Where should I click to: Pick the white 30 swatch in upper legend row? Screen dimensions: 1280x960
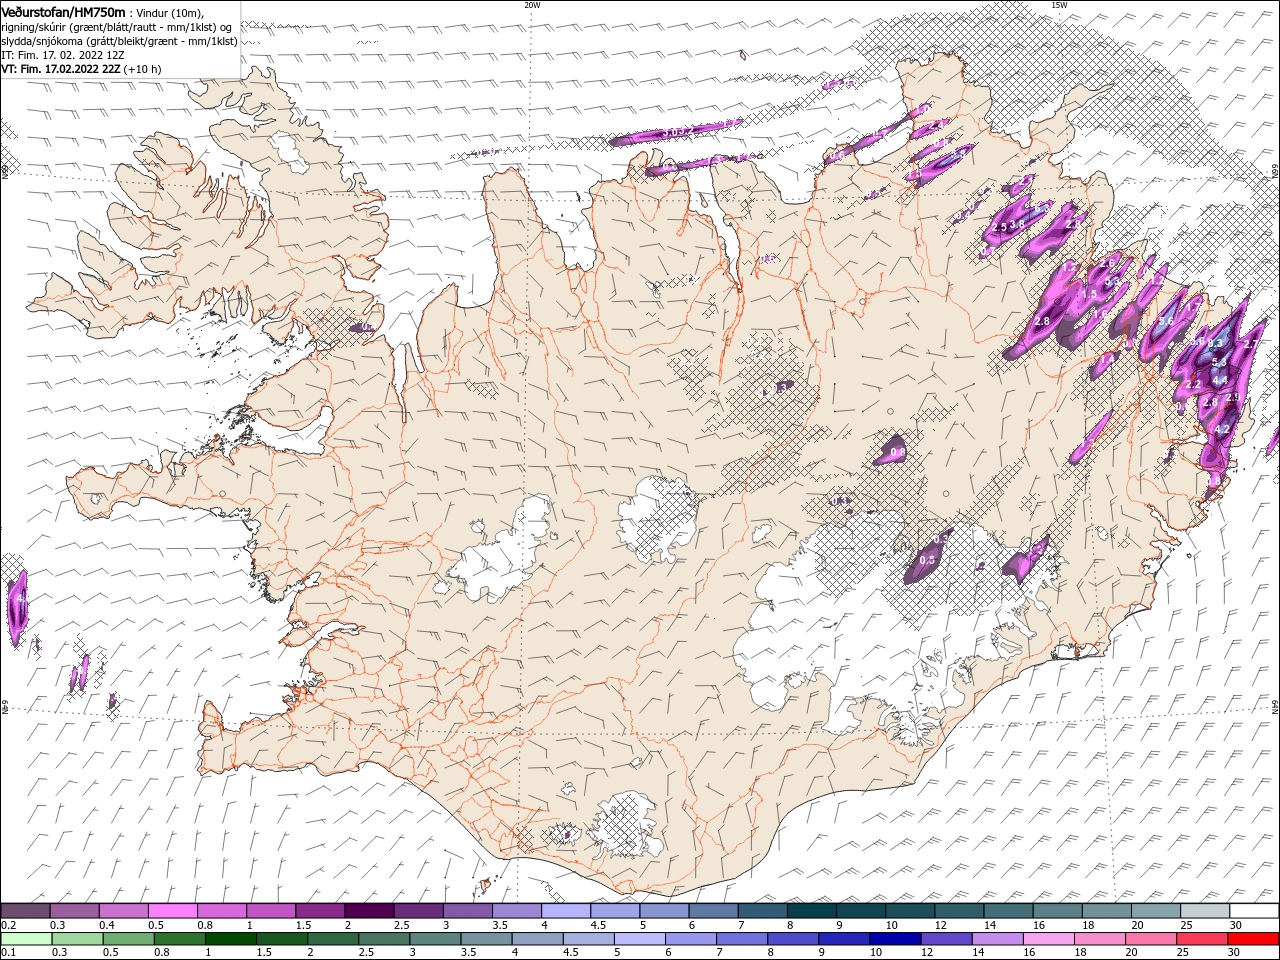(x=1253, y=911)
